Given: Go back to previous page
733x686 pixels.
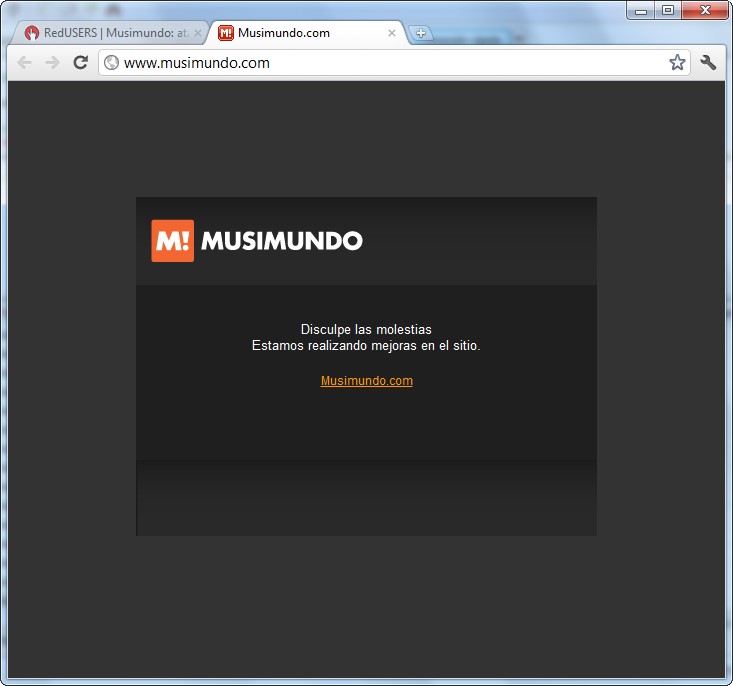Looking at the screenshot, I should 24,62.
